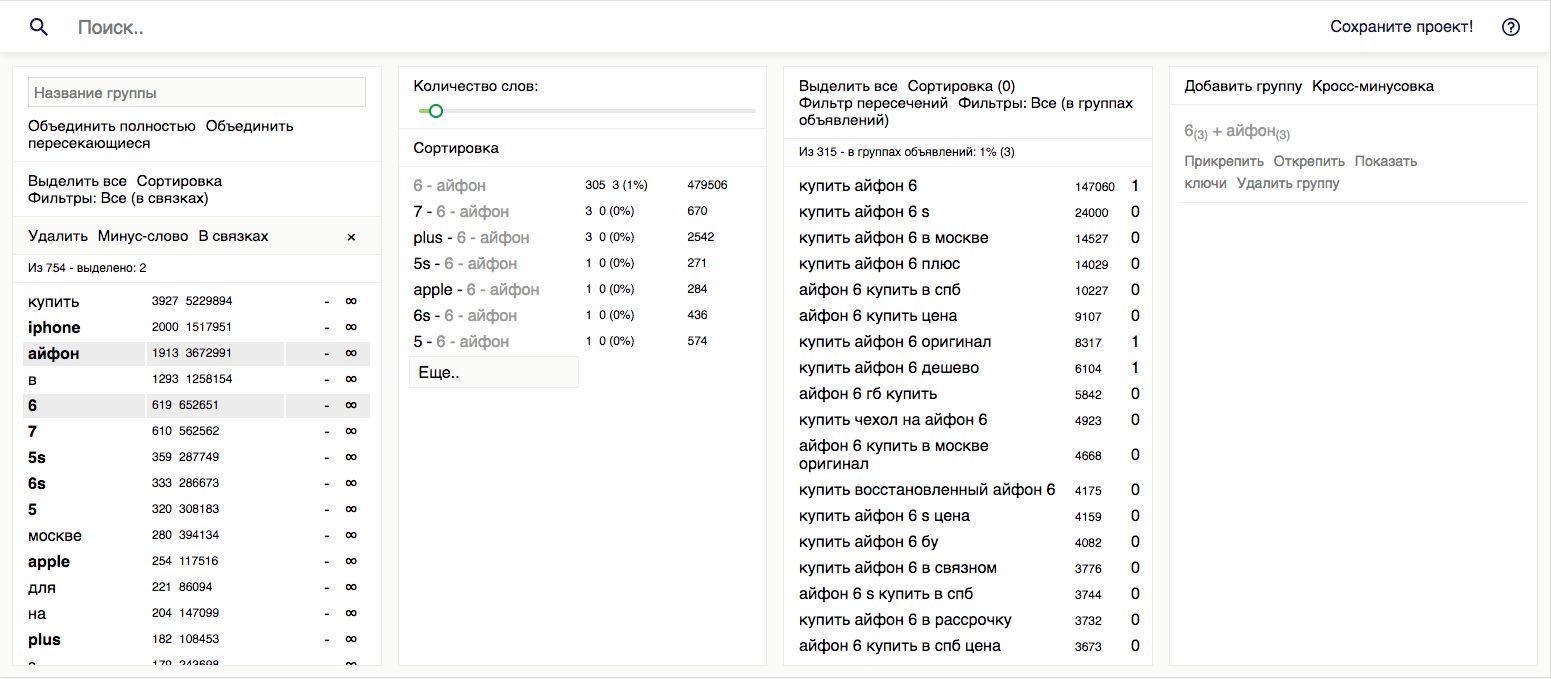
Task: Click Удалить группу
Action: click(1288, 183)
